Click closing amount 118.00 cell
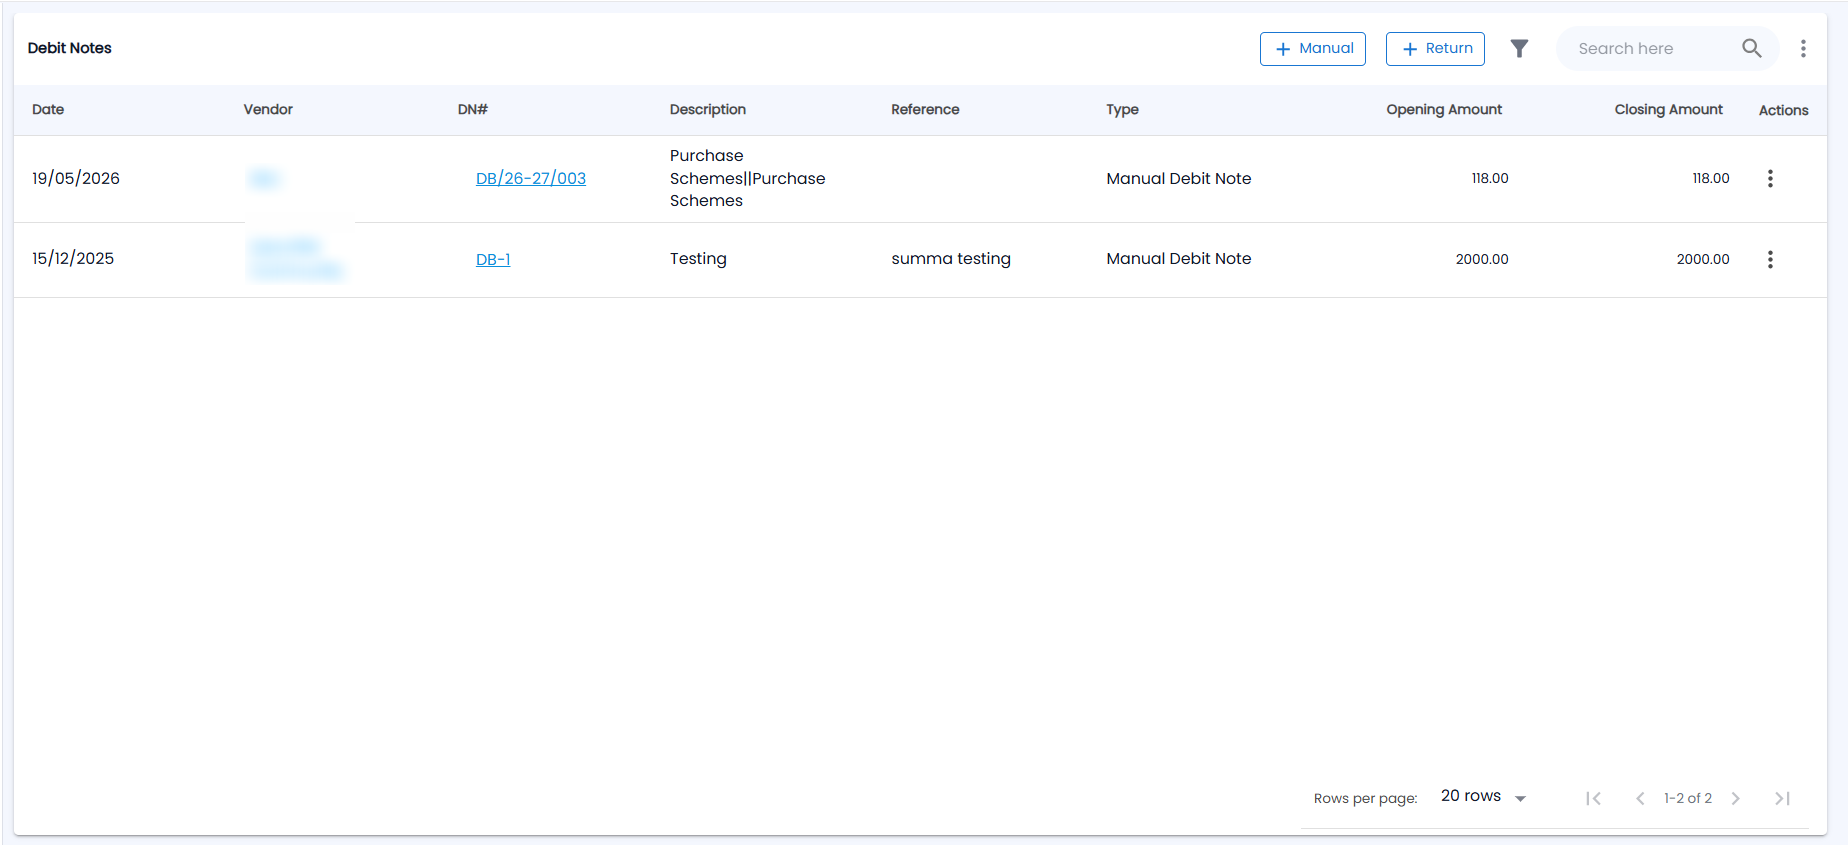 pyautogui.click(x=1711, y=179)
